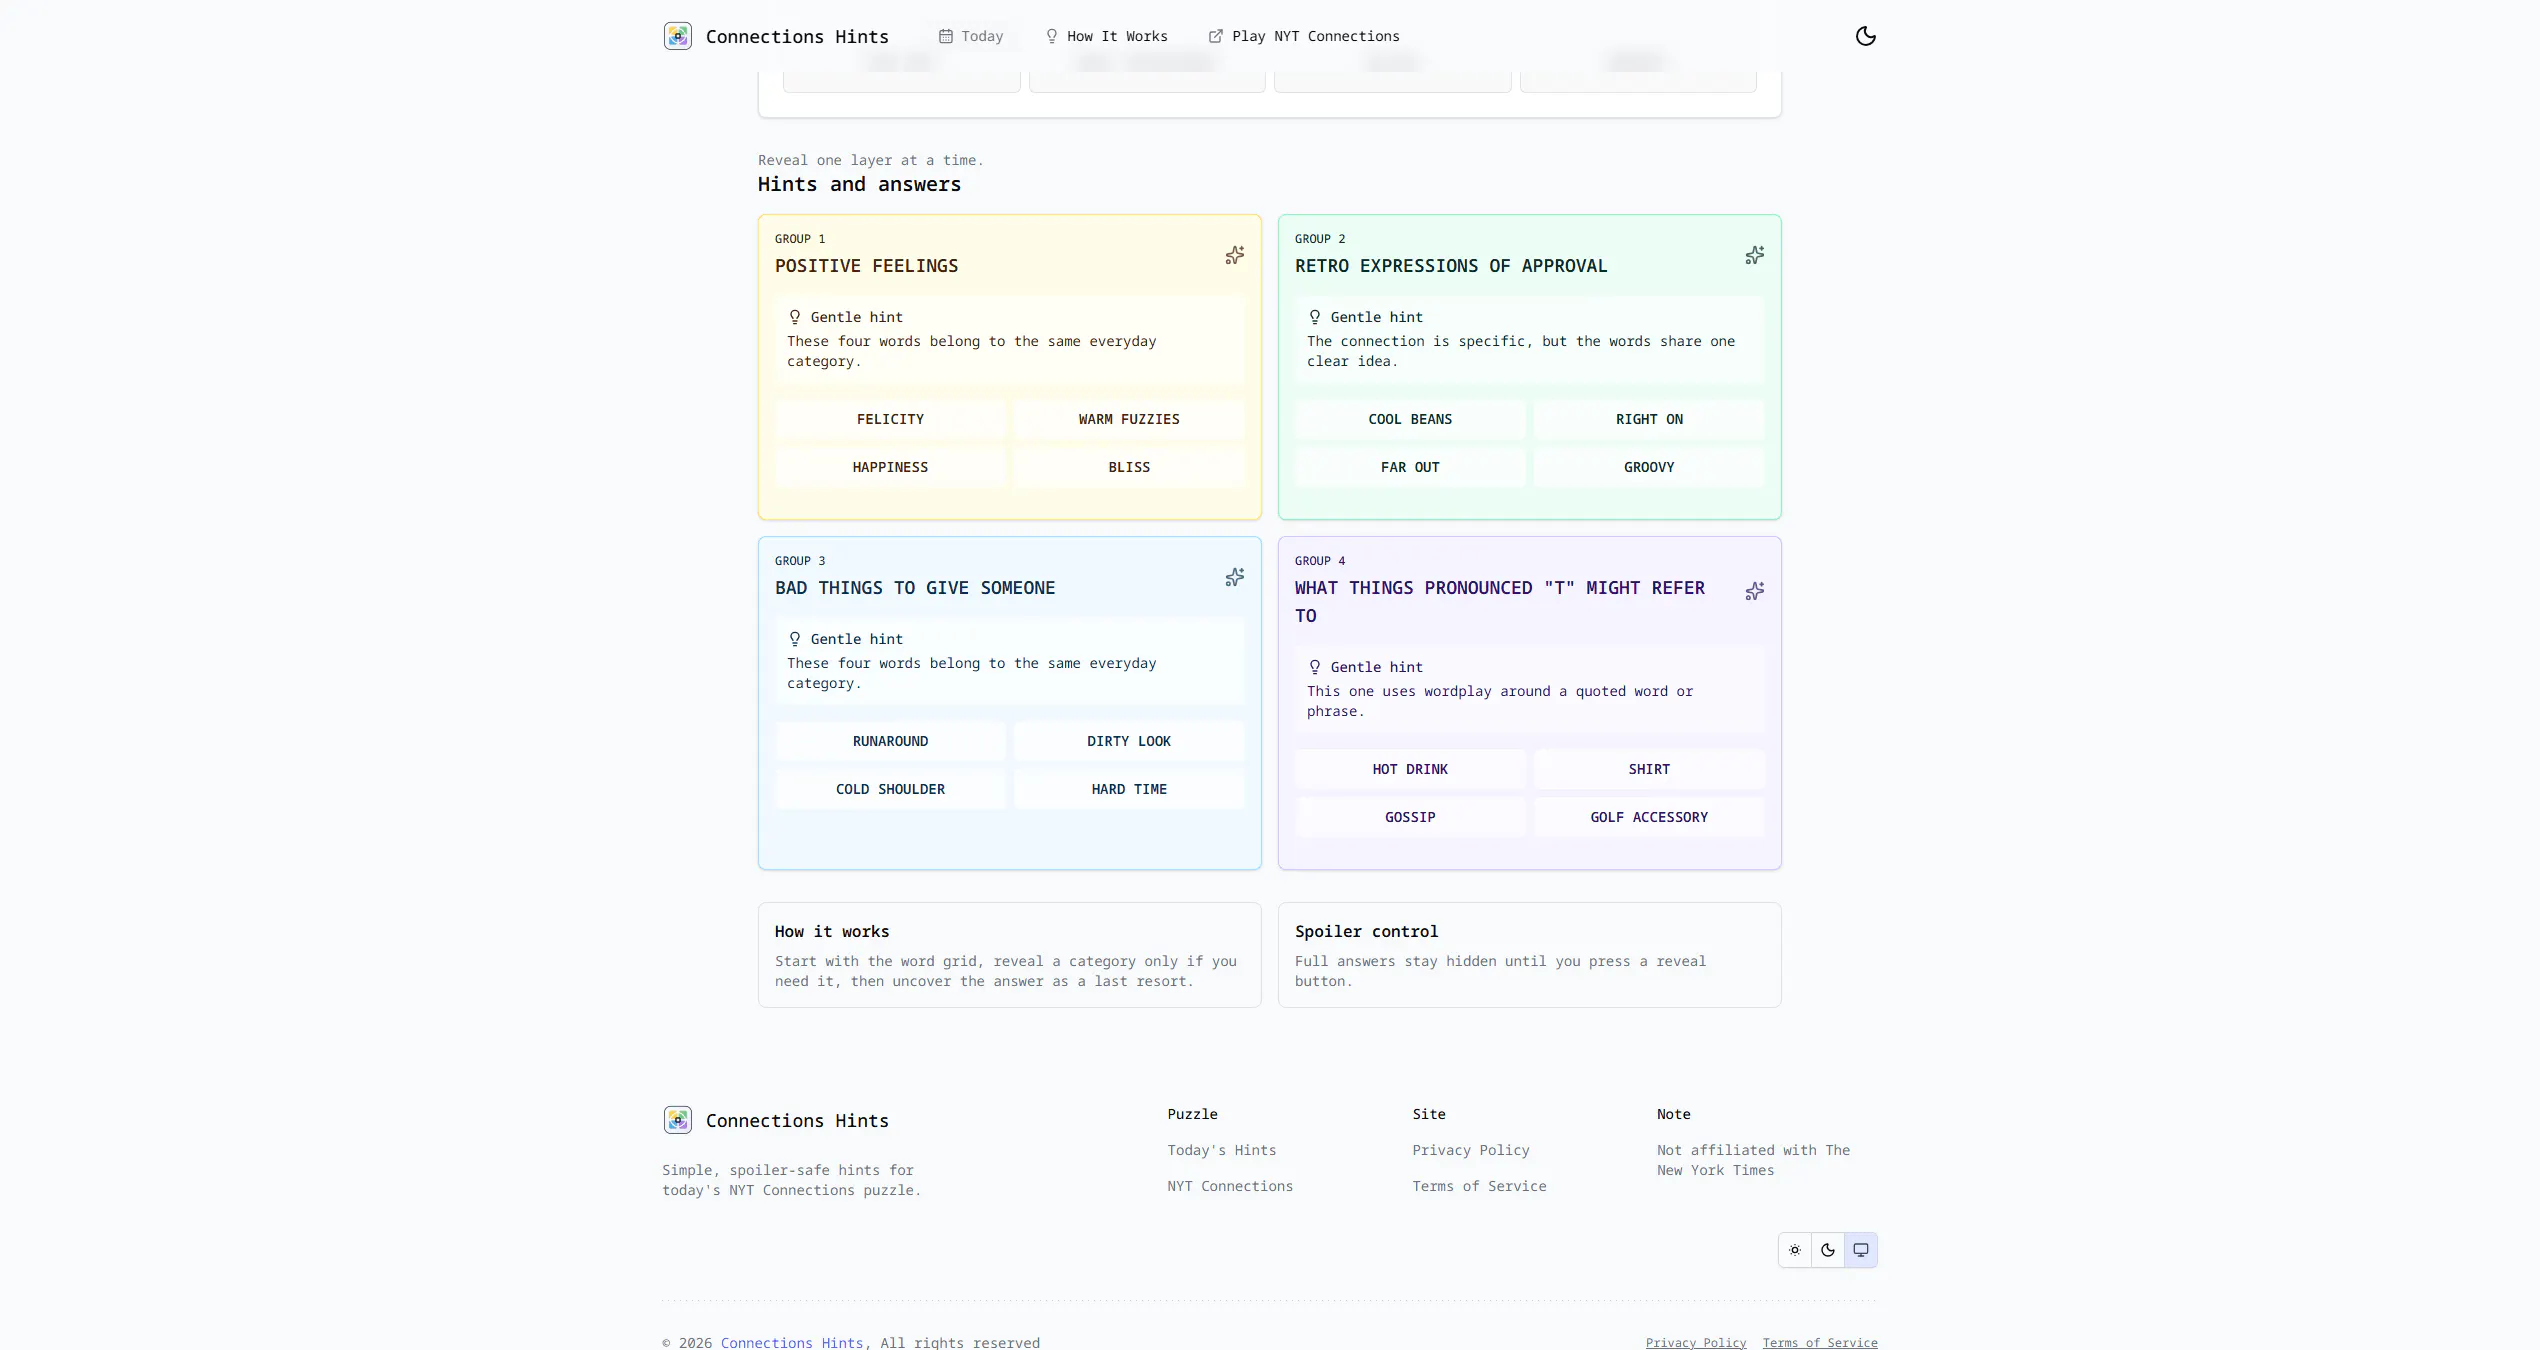Click sparkle icon on Bad Things card
2540x1350 pixels.
click(x=1235, y=577)
